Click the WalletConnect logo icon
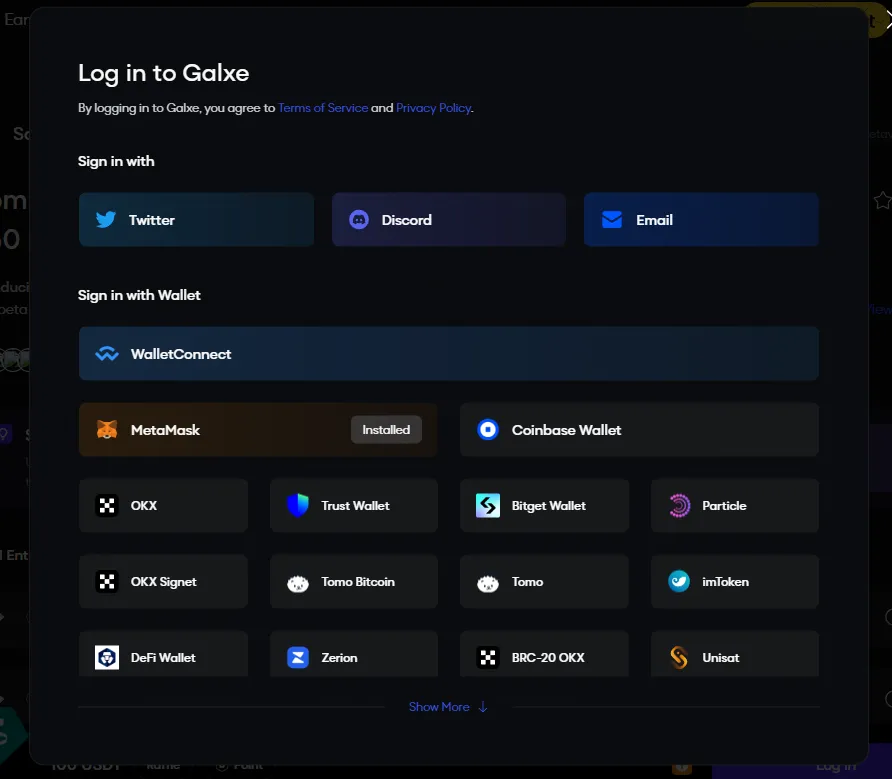The height and width of the screenshot is (779, 892). (x=107, y=354)
